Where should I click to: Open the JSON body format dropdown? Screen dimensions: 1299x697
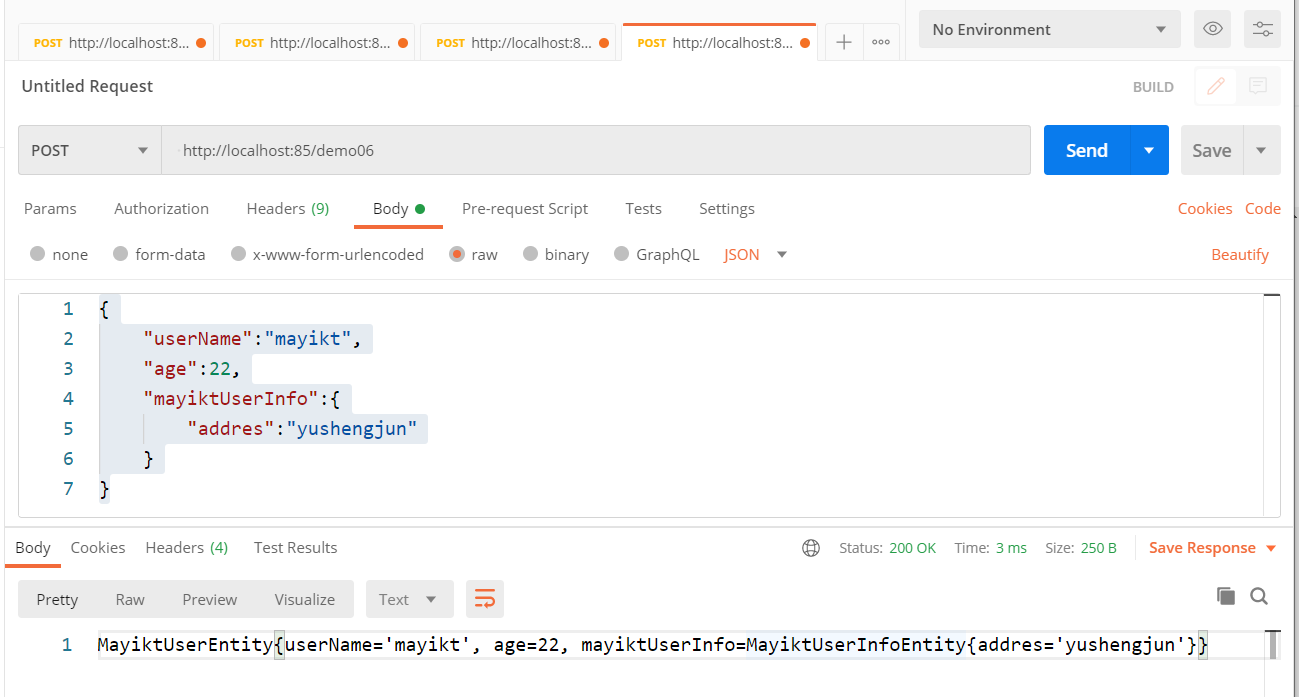pyautogui.click(x=755, y=254)
